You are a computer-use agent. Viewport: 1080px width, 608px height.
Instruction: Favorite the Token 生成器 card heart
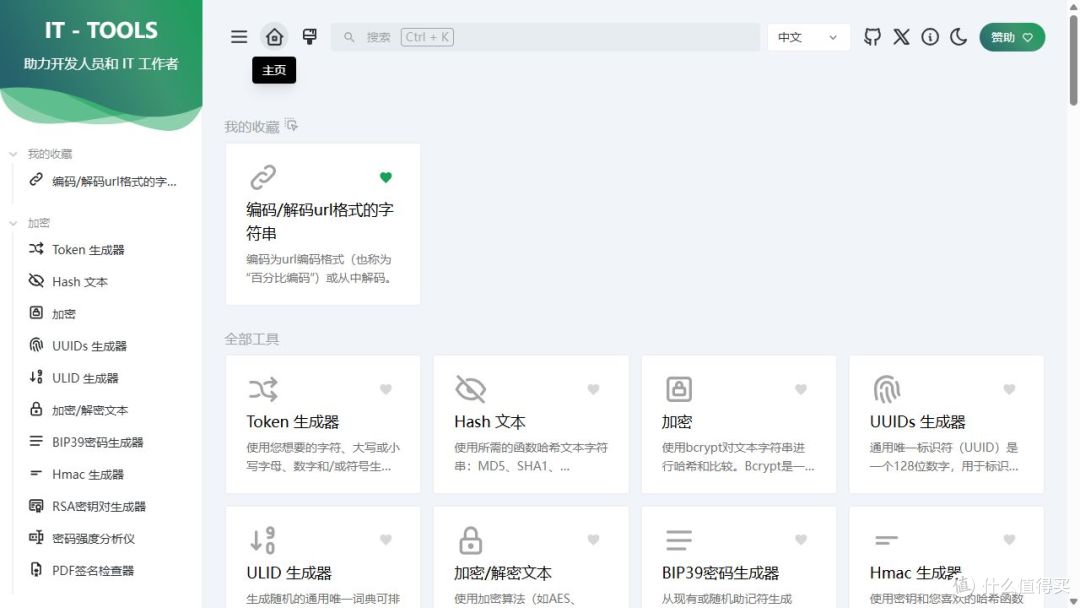click(386, 390)
